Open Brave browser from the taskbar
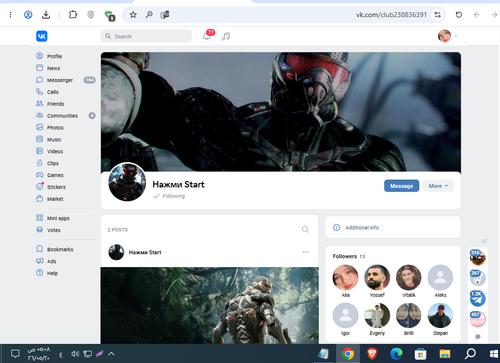The width and height of the screenshot is (500, 363). pyautogui.click(x=372, y=354)
